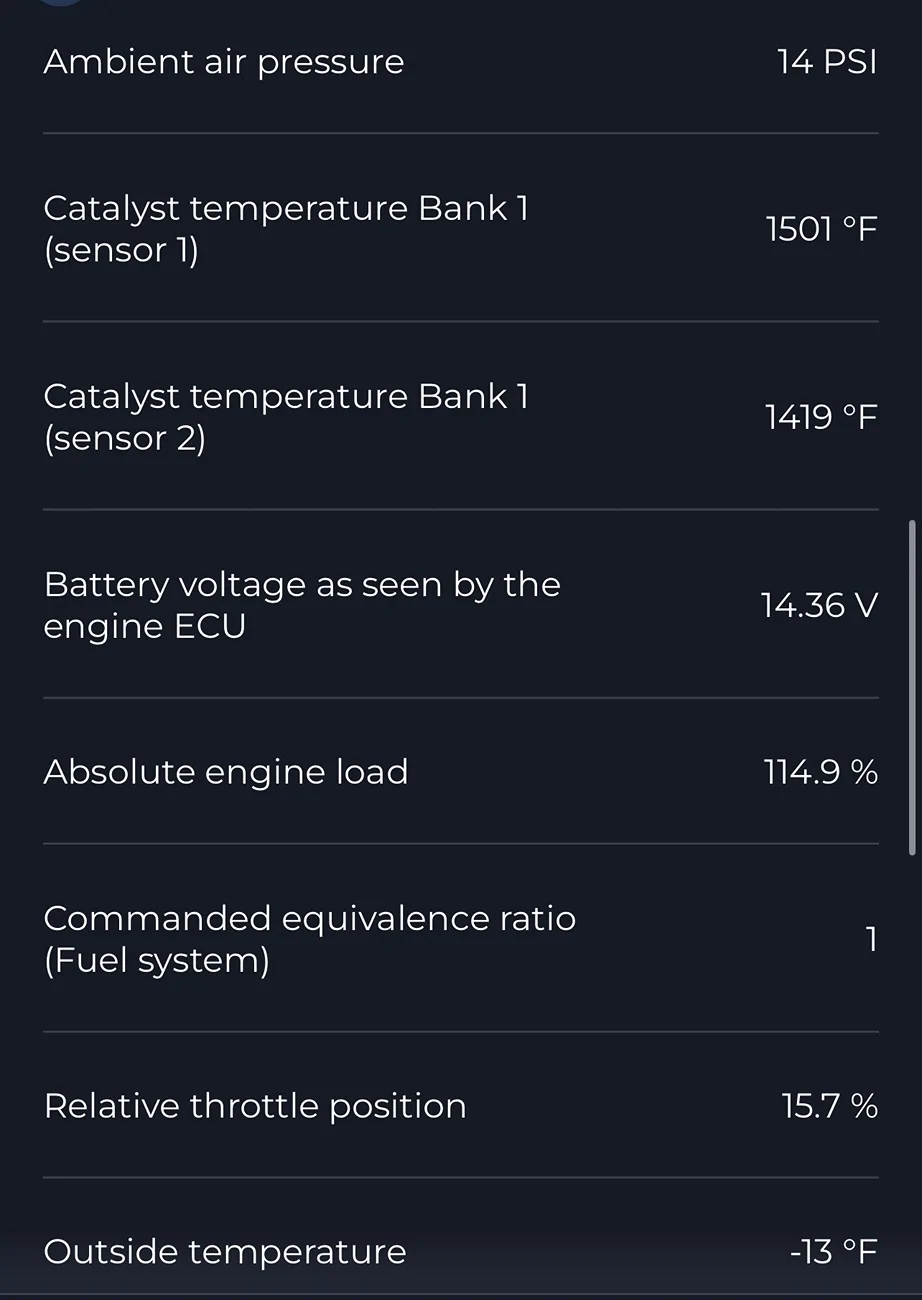Open the Relative throttle position row
The image size is (922, 1300).
coord(255,1106)
